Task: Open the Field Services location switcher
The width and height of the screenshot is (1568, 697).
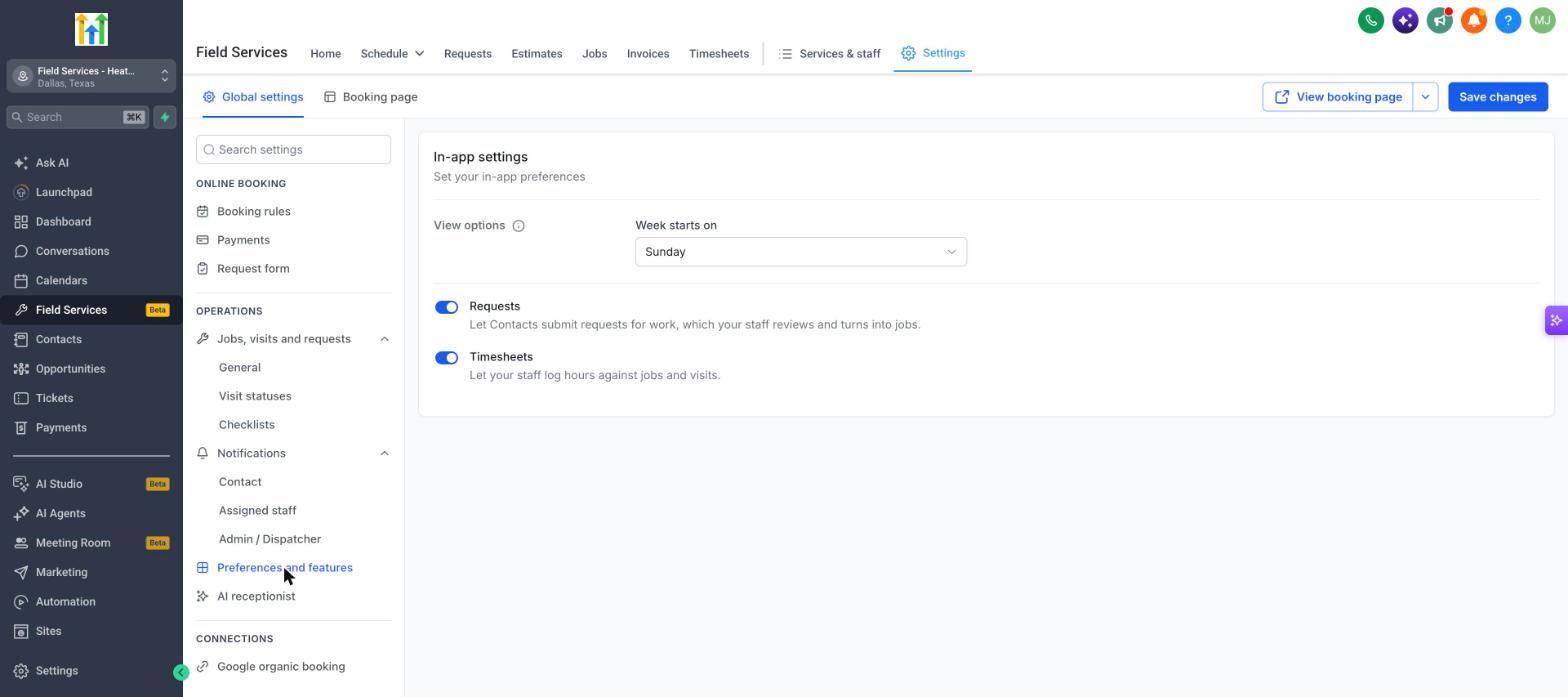Action: (91, 76)
